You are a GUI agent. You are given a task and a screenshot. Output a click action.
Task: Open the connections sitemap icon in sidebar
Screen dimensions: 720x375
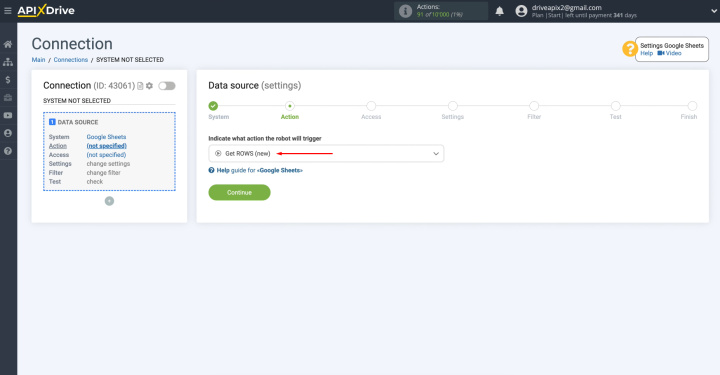tap(8, 62)
